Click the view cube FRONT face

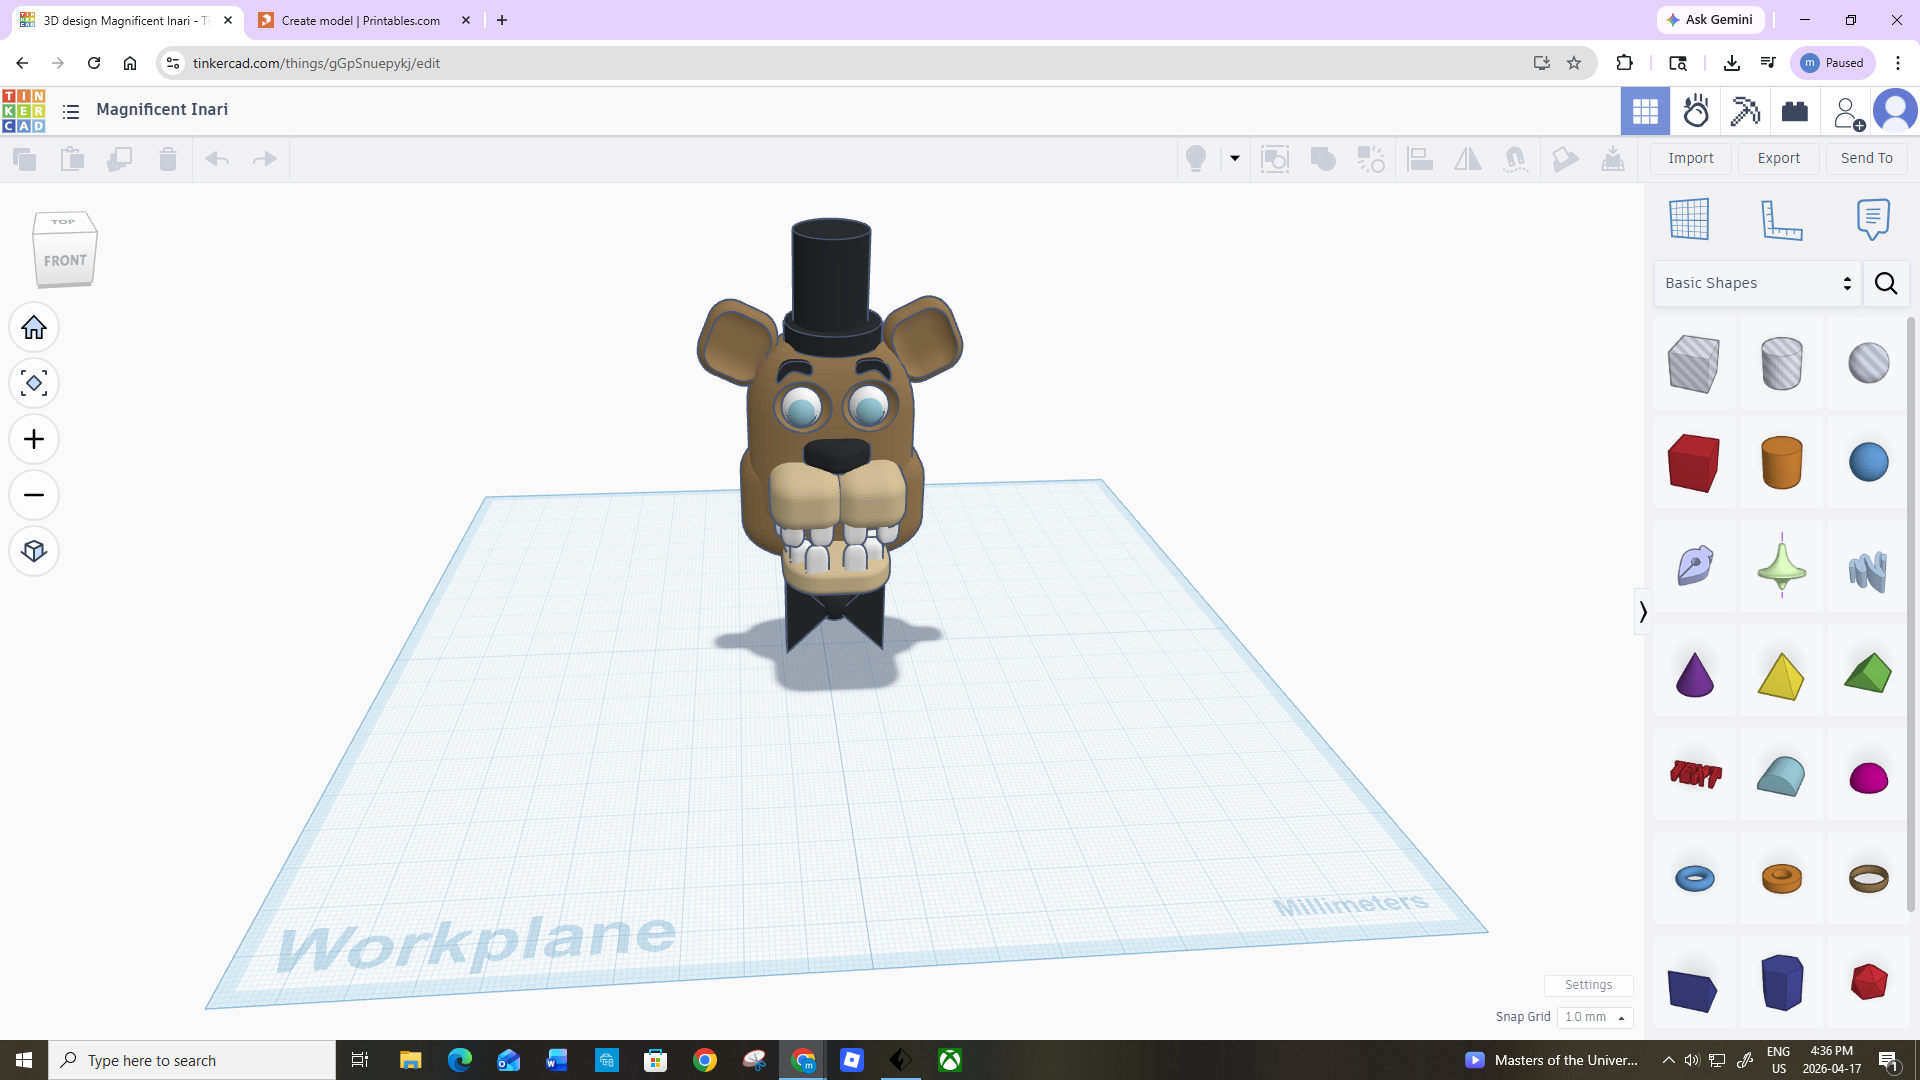(x=65, y=260)
